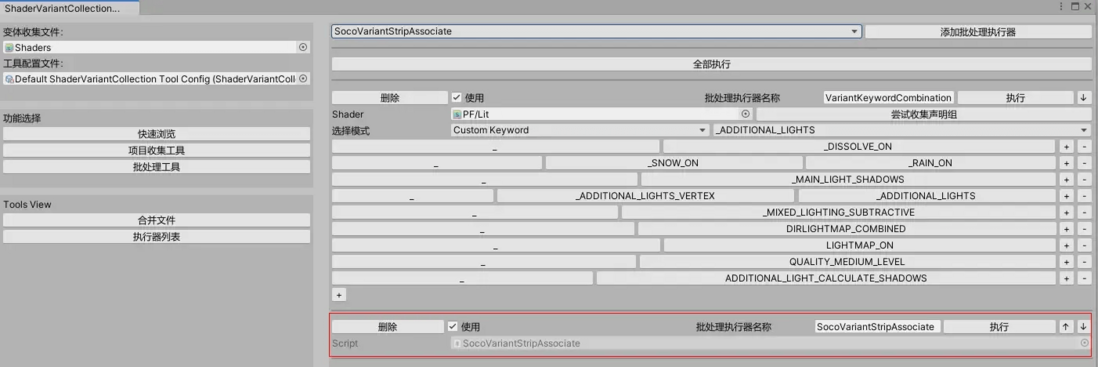Add new keyword group with bottom plus button
1098x367 pixels.
tap(338, 295)
